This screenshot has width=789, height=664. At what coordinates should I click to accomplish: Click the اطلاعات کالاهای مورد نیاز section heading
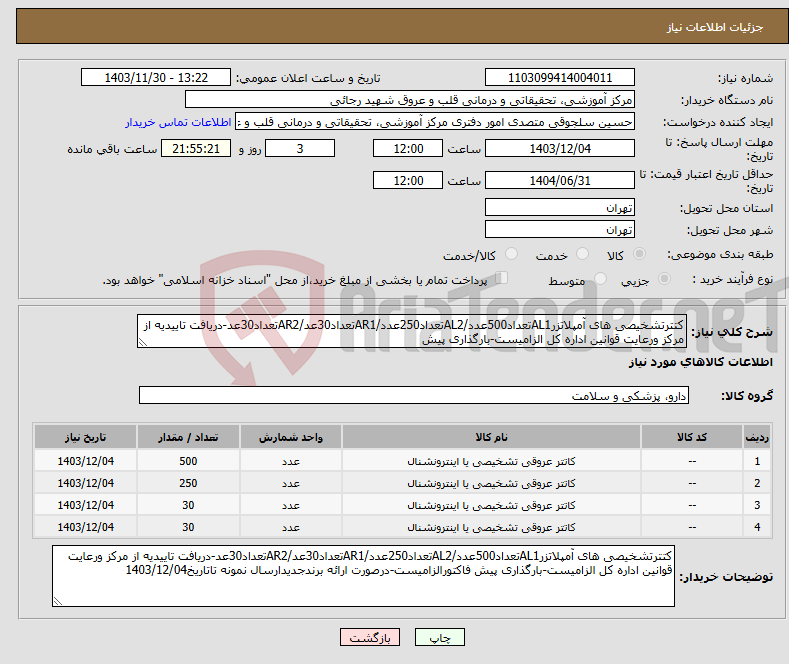[700, 362]
